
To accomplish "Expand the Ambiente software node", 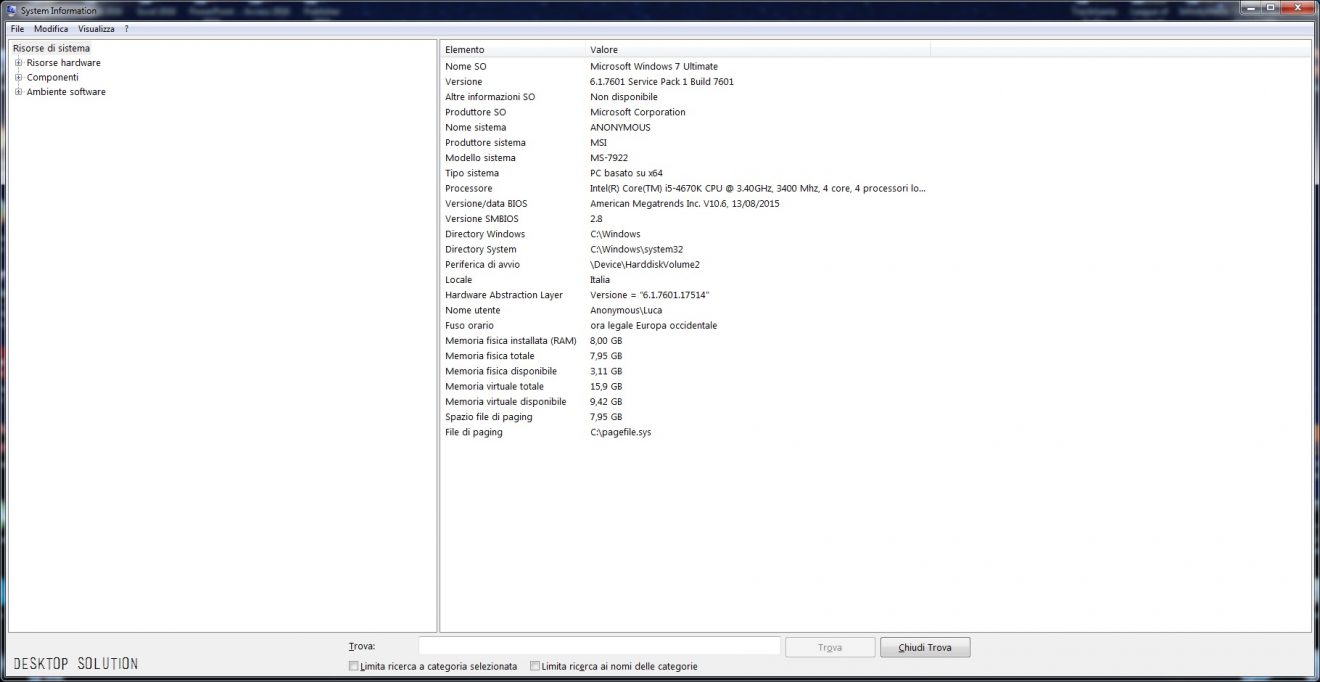I will [x=18, y=92].
